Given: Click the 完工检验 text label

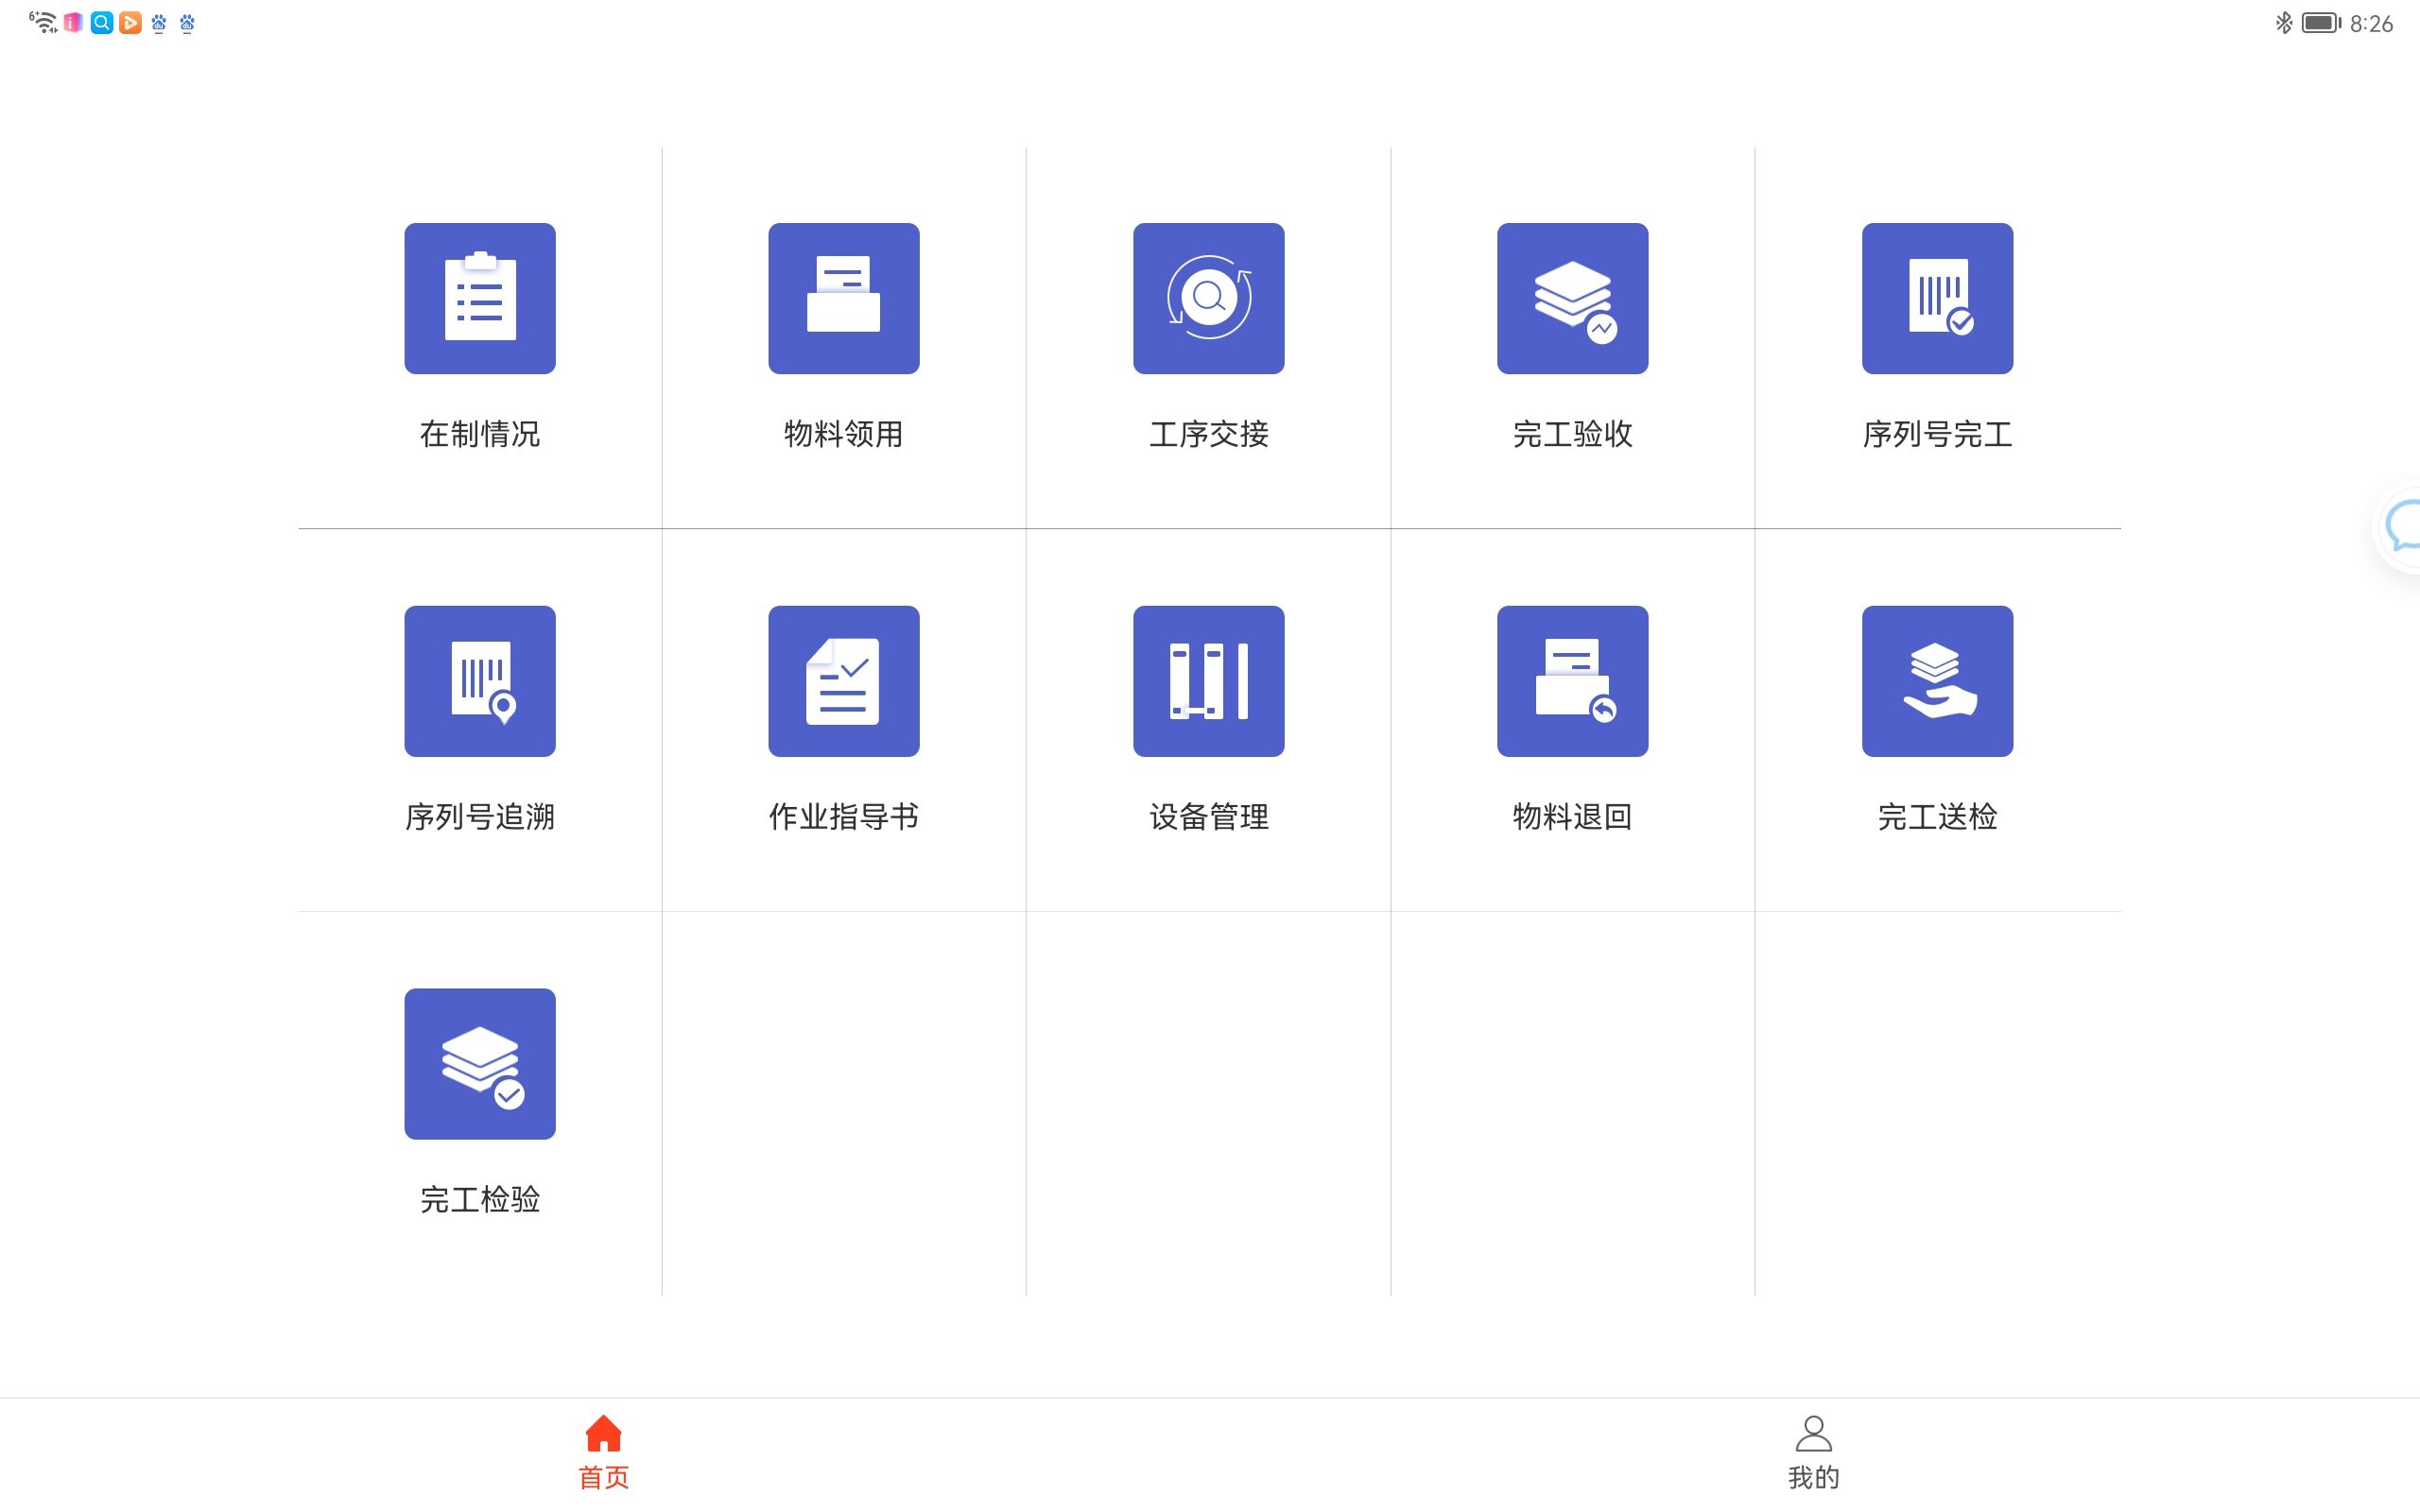Looking at the screenshot, I should [480, 1199].
